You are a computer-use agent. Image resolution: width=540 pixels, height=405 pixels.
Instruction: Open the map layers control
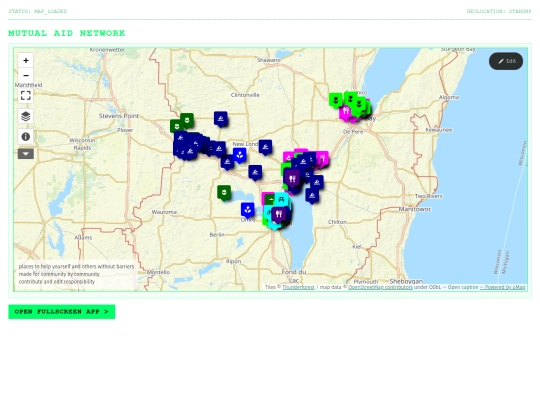26,116
